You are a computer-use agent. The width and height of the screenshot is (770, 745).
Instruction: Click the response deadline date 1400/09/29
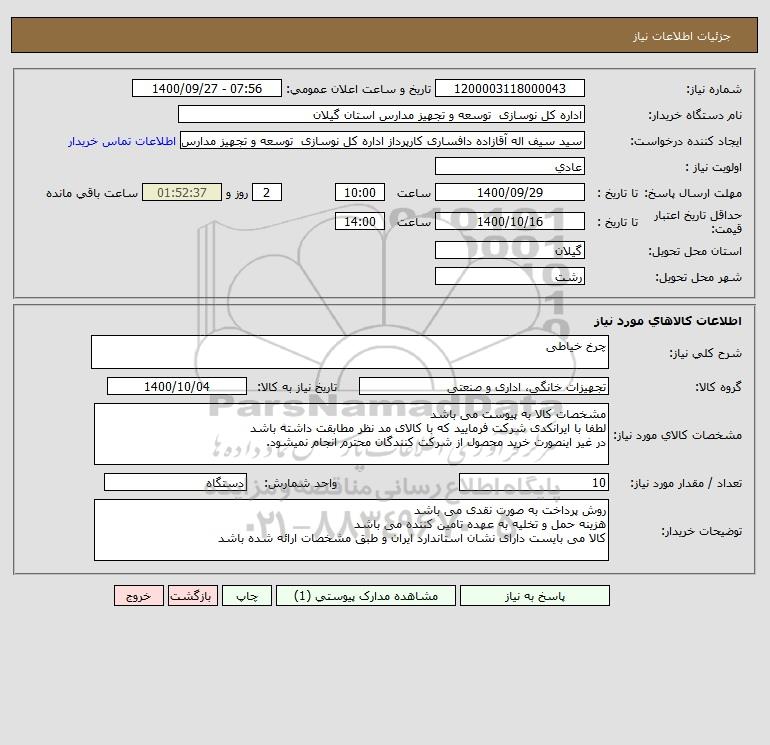pos(510,193)
